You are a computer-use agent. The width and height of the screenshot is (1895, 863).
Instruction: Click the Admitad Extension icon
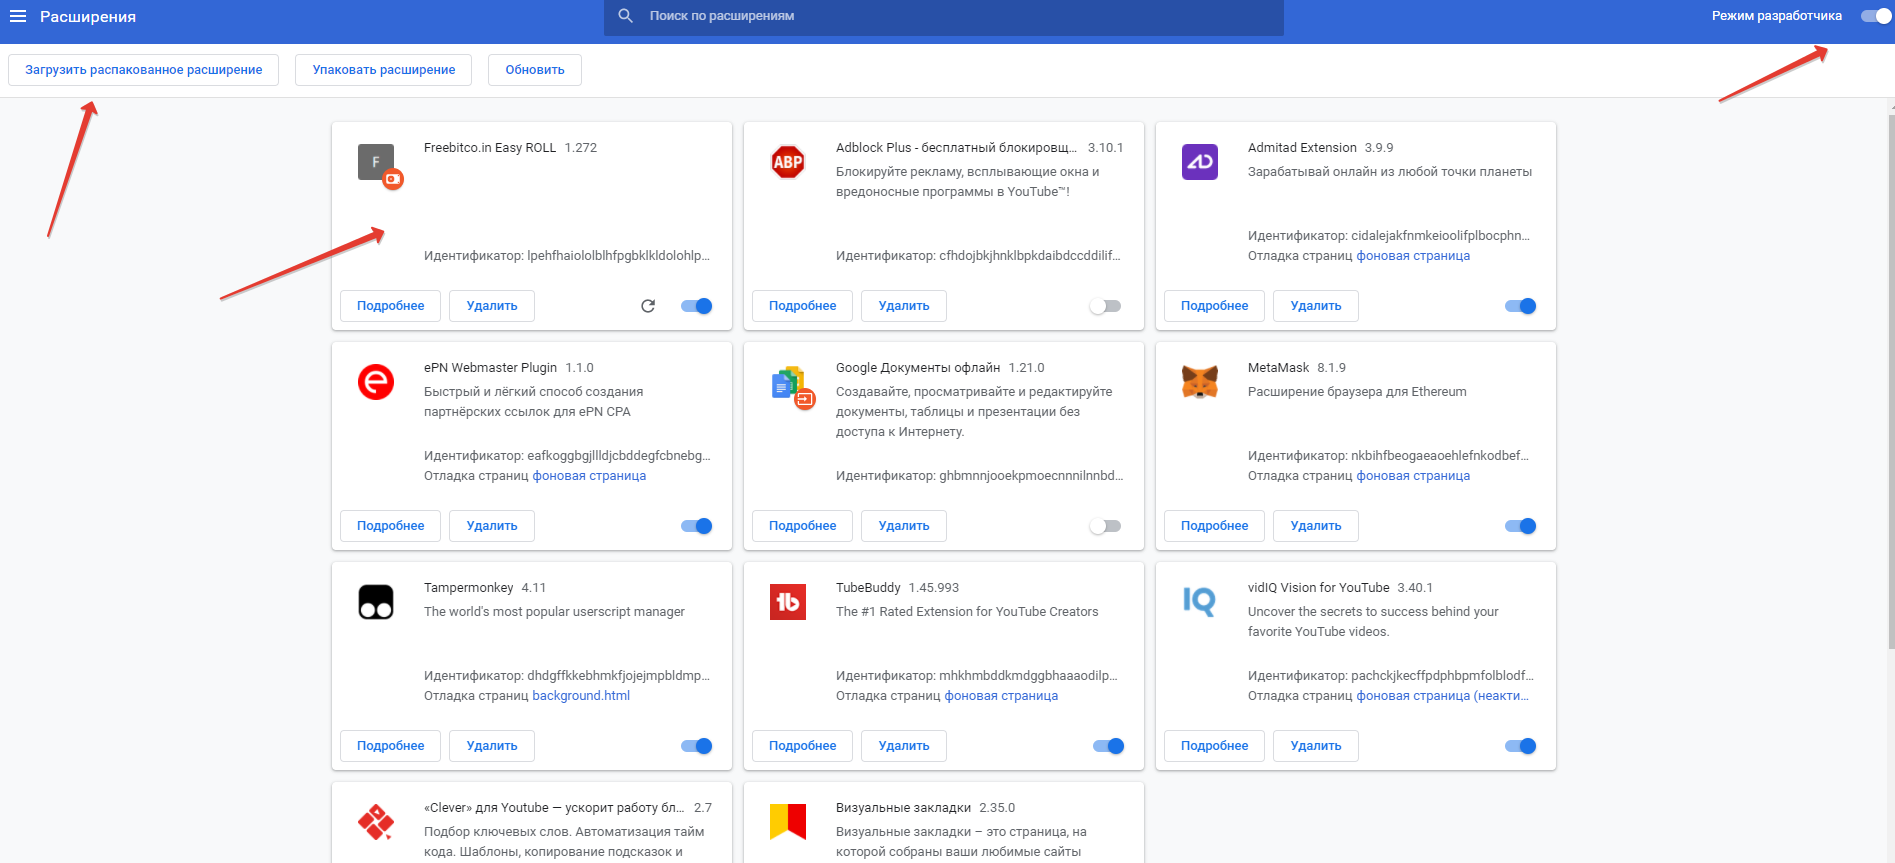1200,162
